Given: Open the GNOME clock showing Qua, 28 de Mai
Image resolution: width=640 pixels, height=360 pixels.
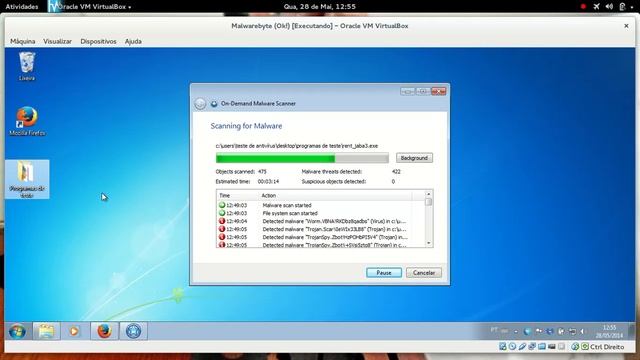Looking at the screenshot, I should click(x=320, y=7).
